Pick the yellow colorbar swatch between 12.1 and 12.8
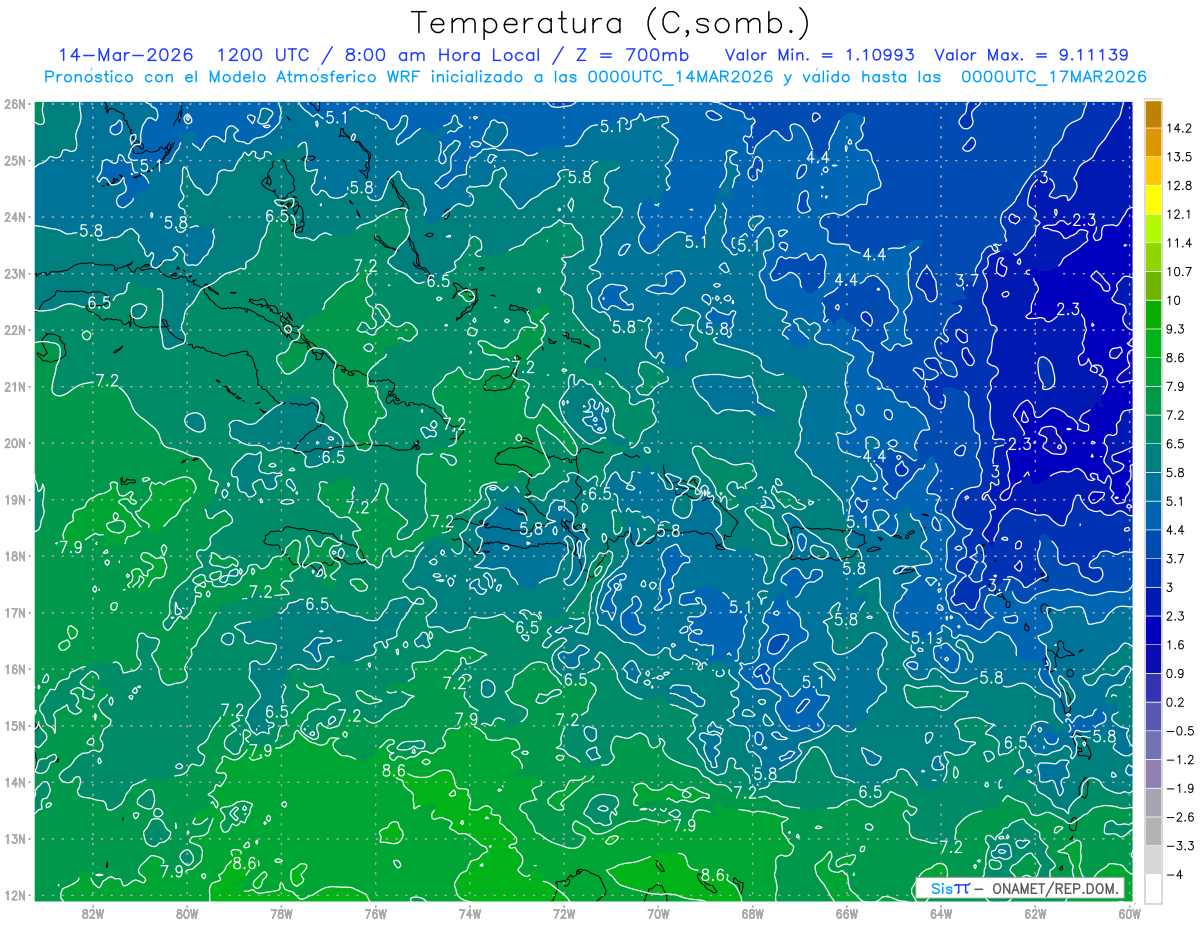Screen dimensions: 1200x927 point(1153,200)
